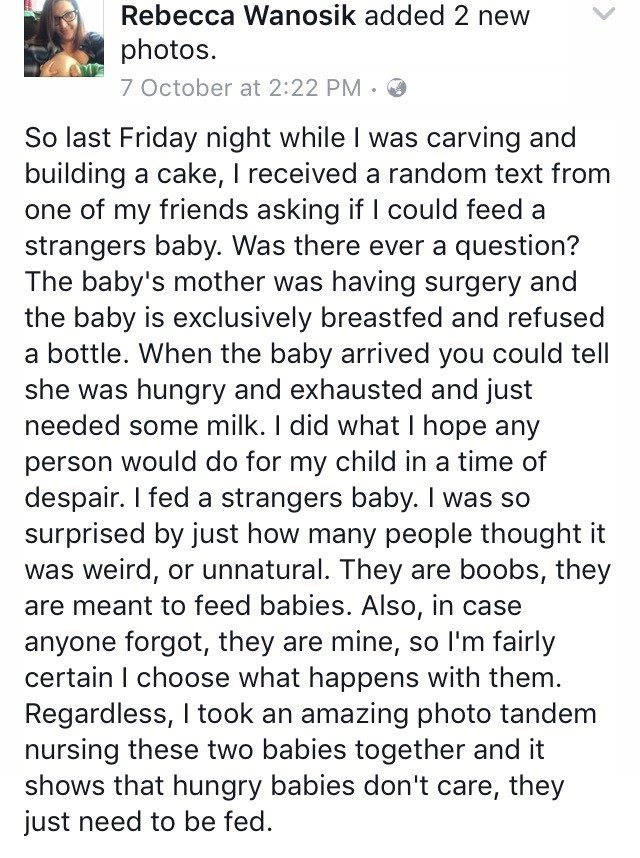Screen dimensions: 640x858
Task: Click the 'added 2 new photos' text
Action: click(x=325, y=32)
